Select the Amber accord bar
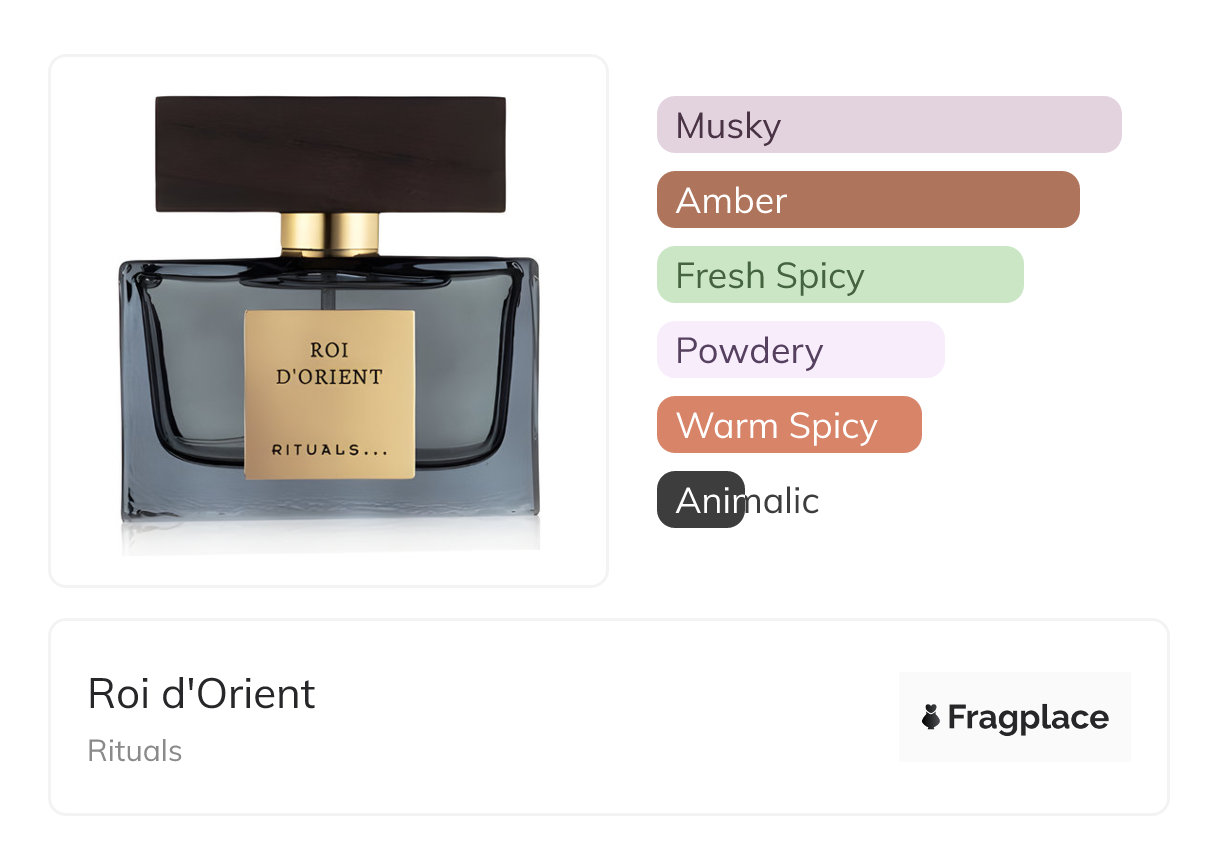1218x864 pixels. pyautogui.click(x=868, y=200)
